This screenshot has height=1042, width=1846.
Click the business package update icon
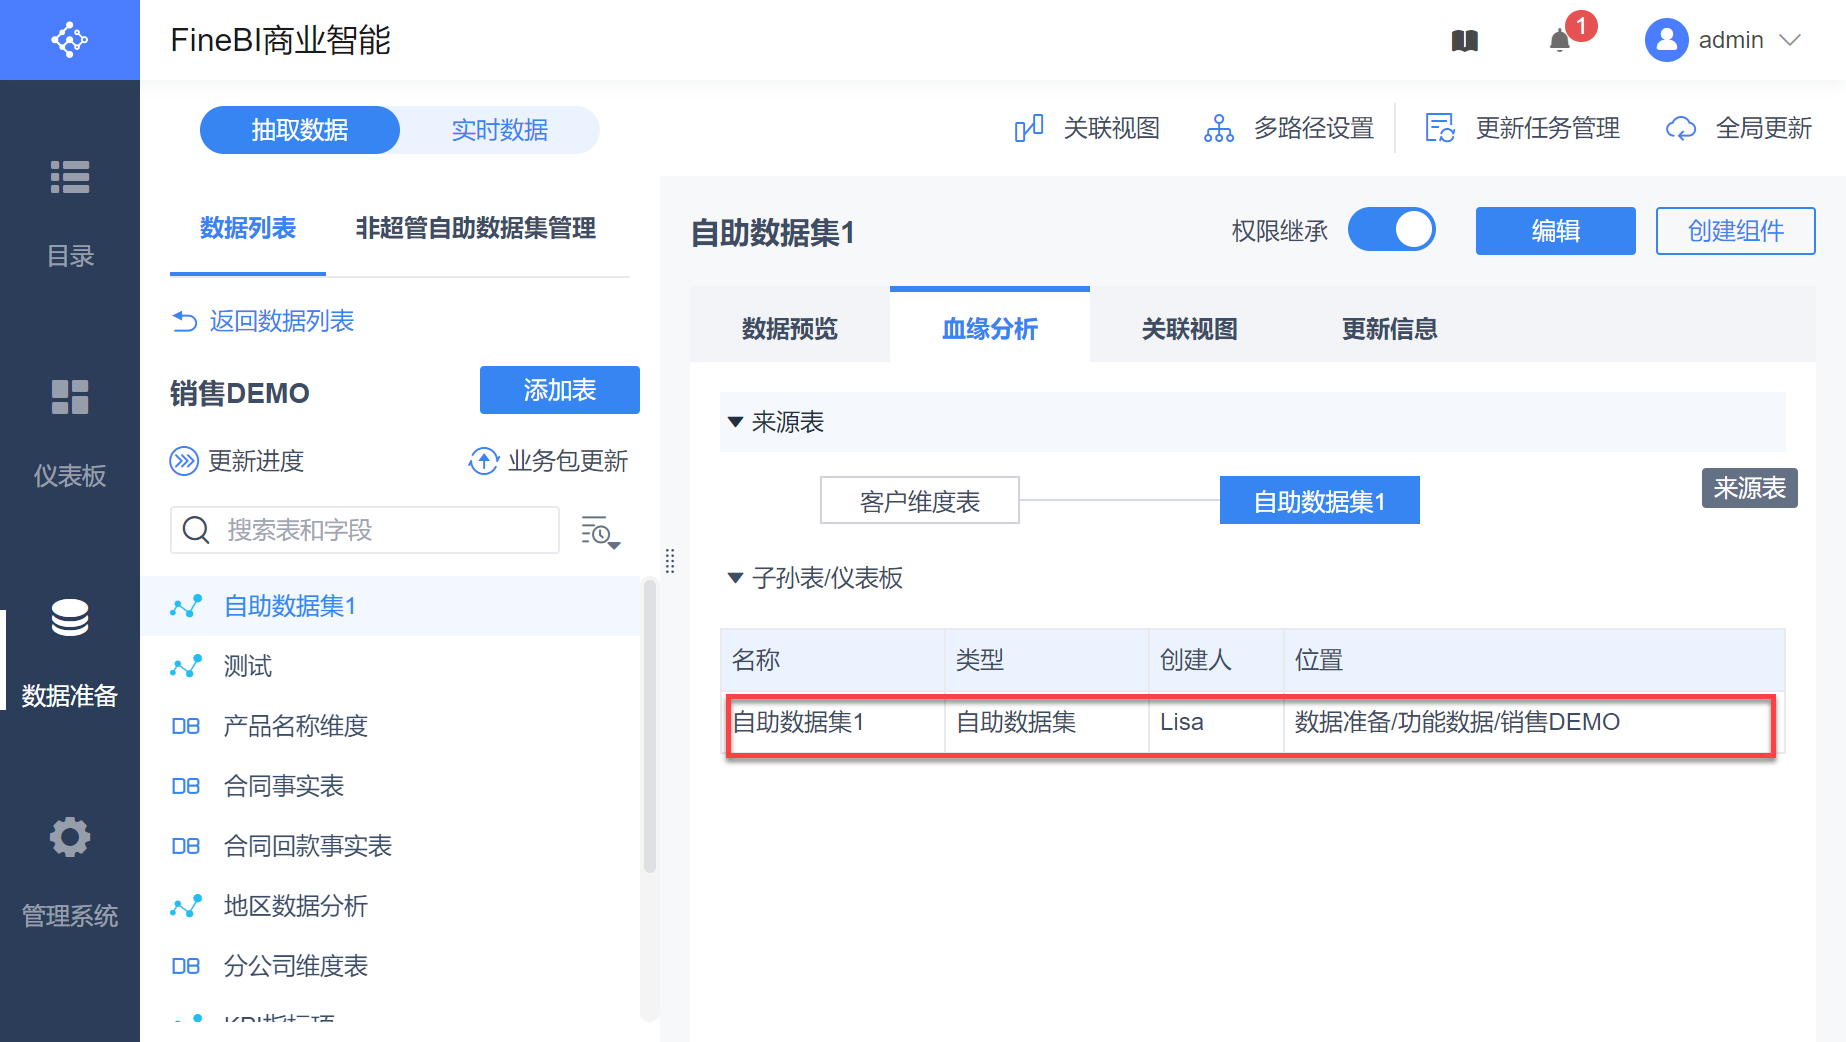point(484,461)
